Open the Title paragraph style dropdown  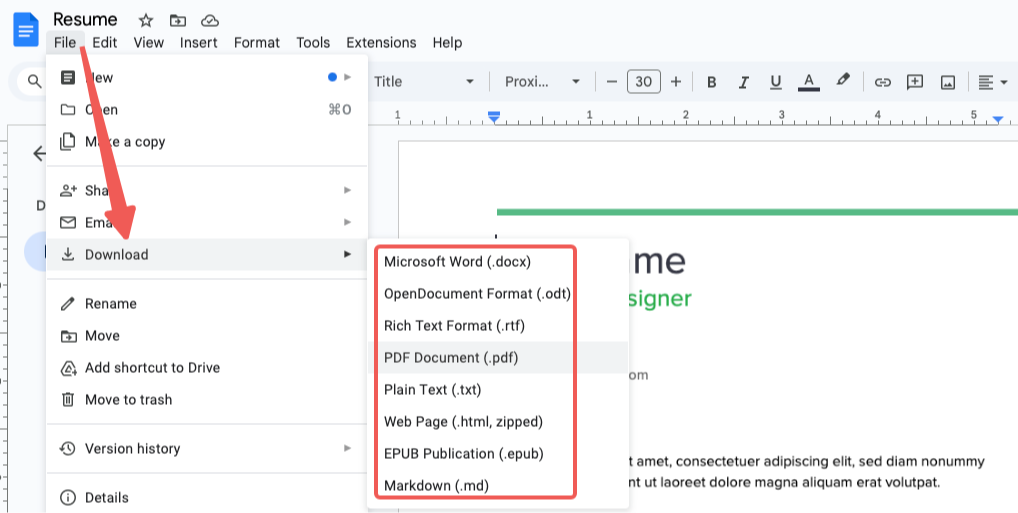pyautogui.click(x=424, y=82)
